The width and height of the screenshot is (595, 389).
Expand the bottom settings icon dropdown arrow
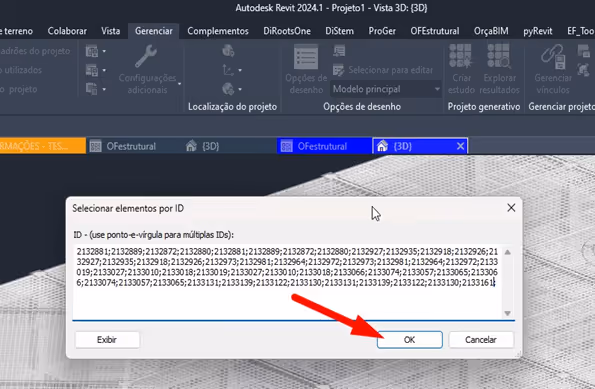tap(104, 90)
